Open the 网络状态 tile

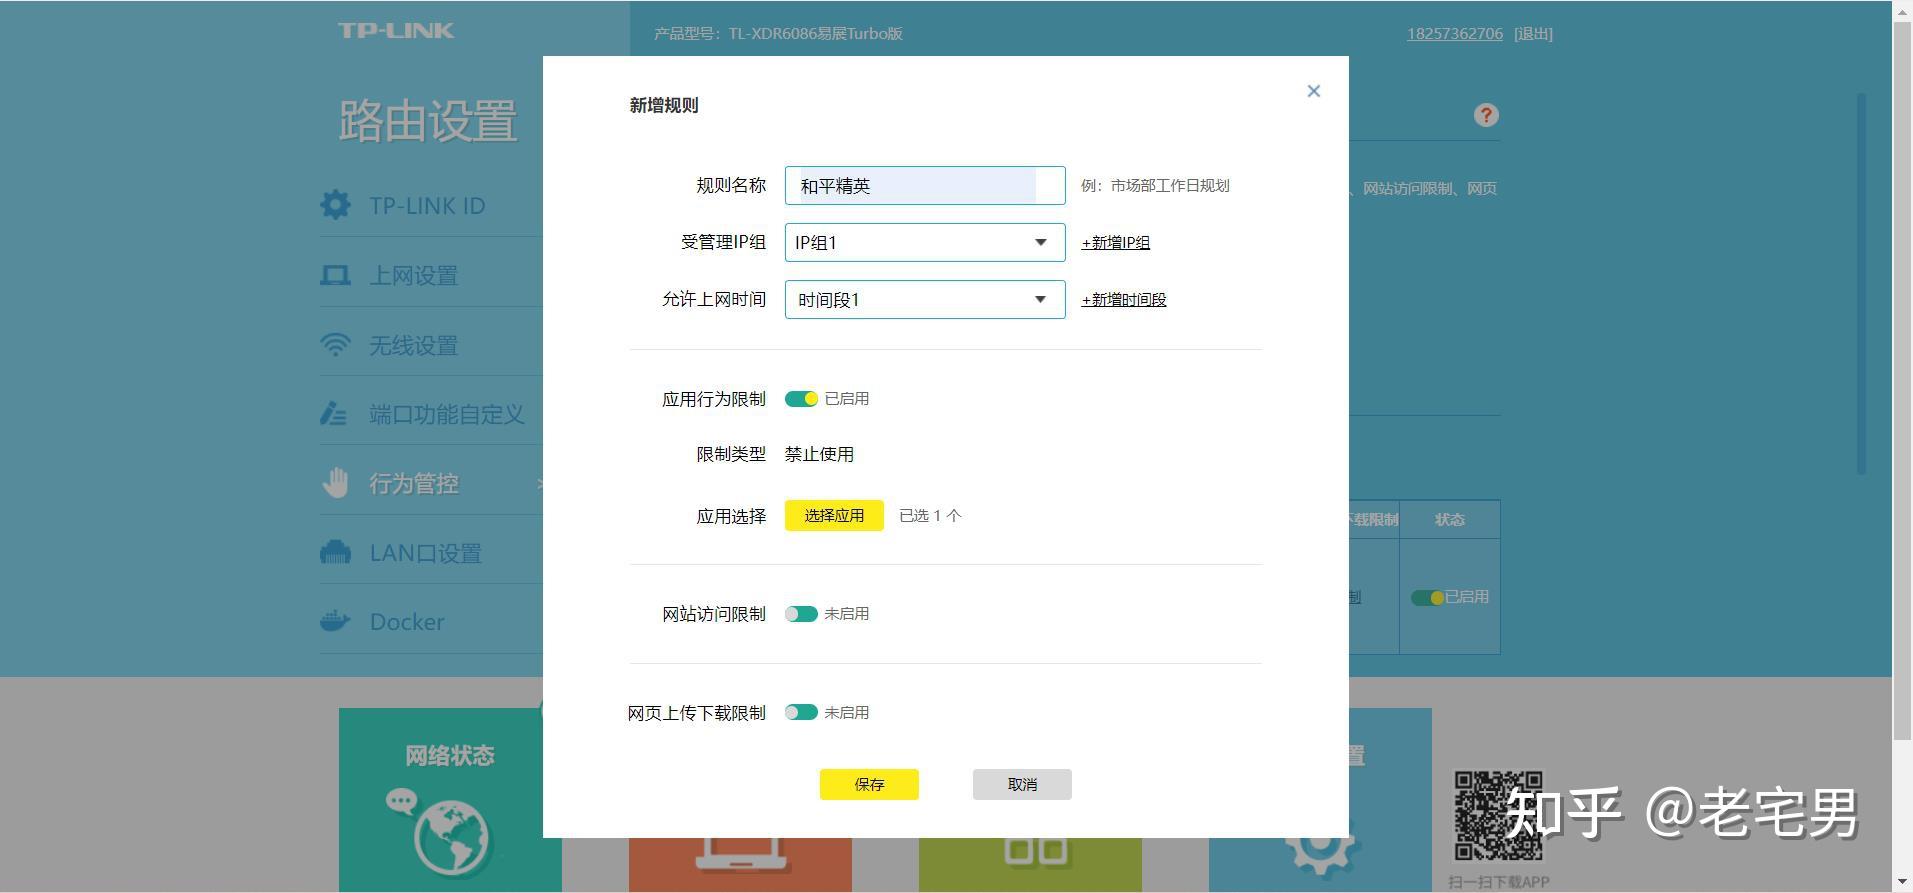(450, 800)
